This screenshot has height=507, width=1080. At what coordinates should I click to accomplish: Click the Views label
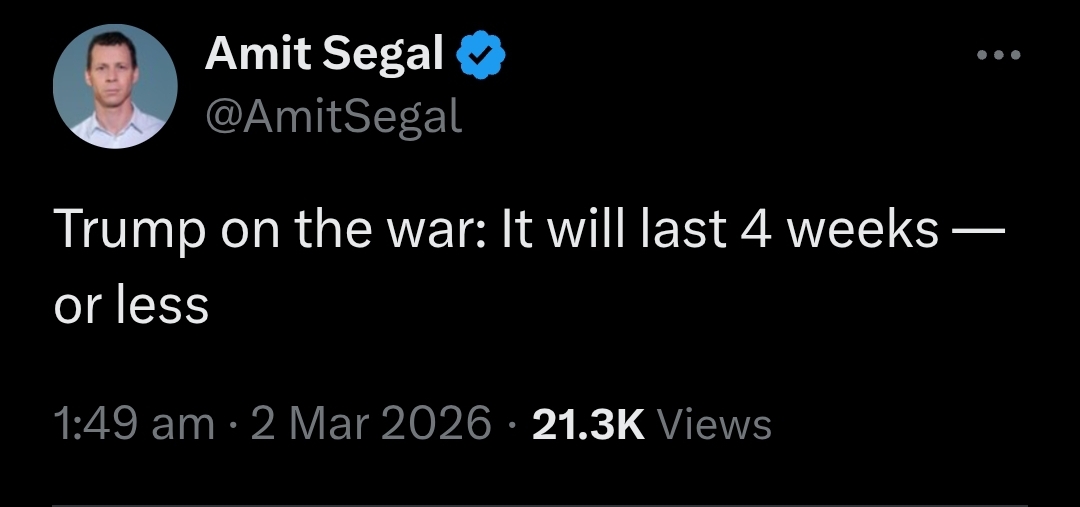point(718,424)
